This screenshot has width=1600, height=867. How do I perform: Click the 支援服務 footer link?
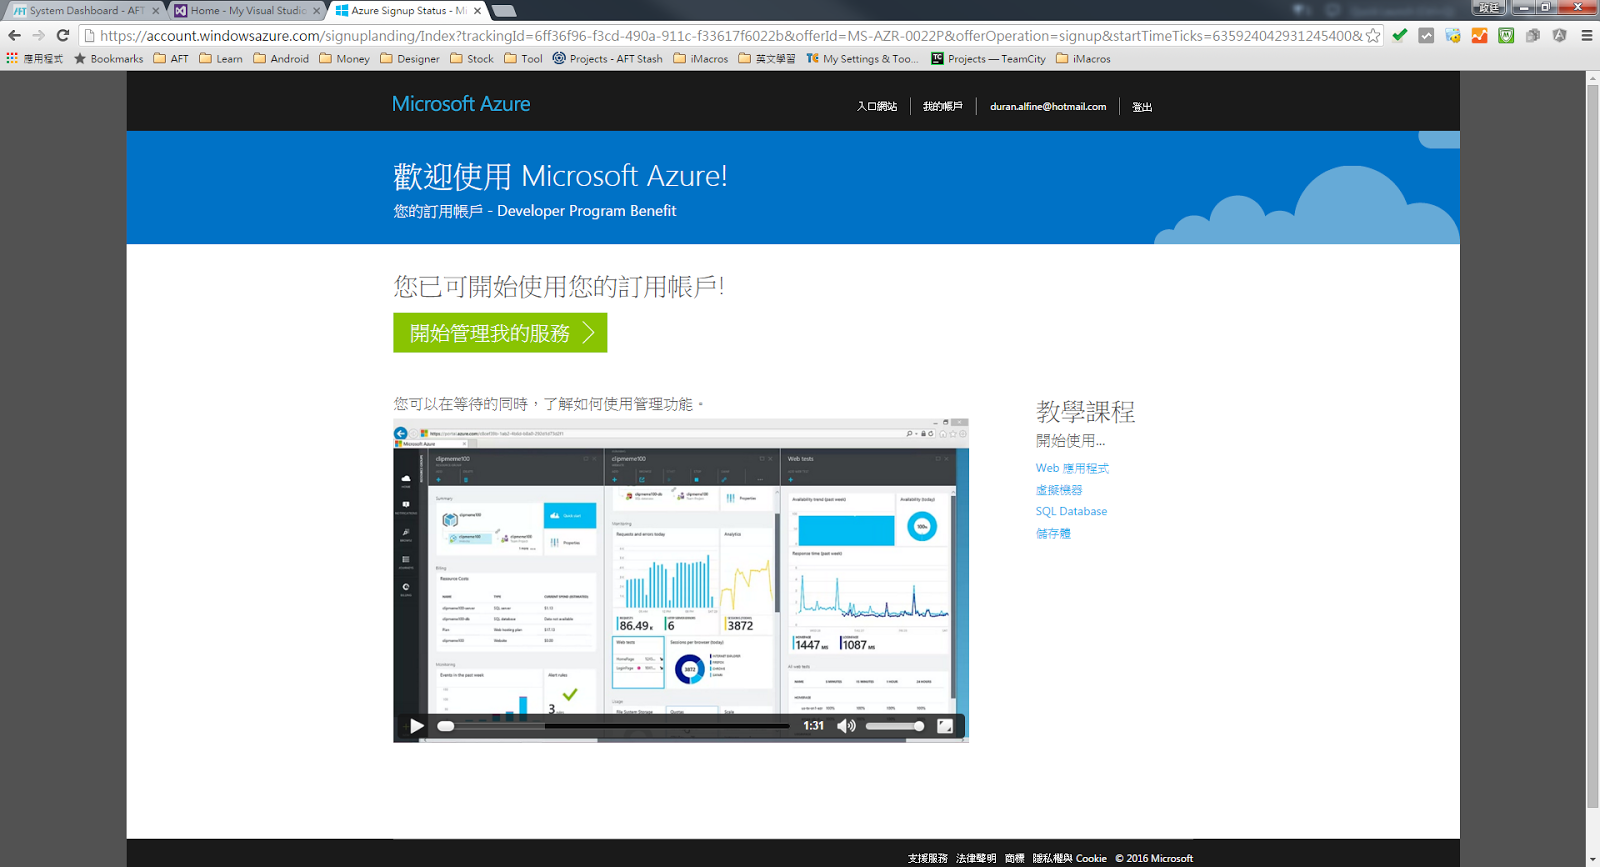tap(927, 858)
